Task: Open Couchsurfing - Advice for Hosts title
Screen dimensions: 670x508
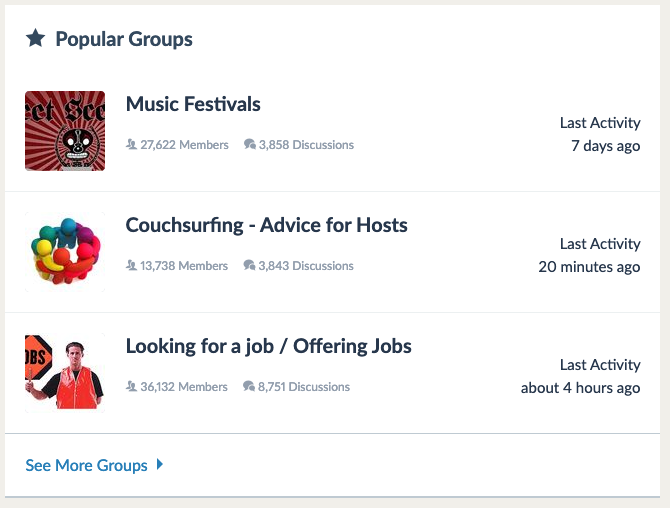Action: pos(267,225)
